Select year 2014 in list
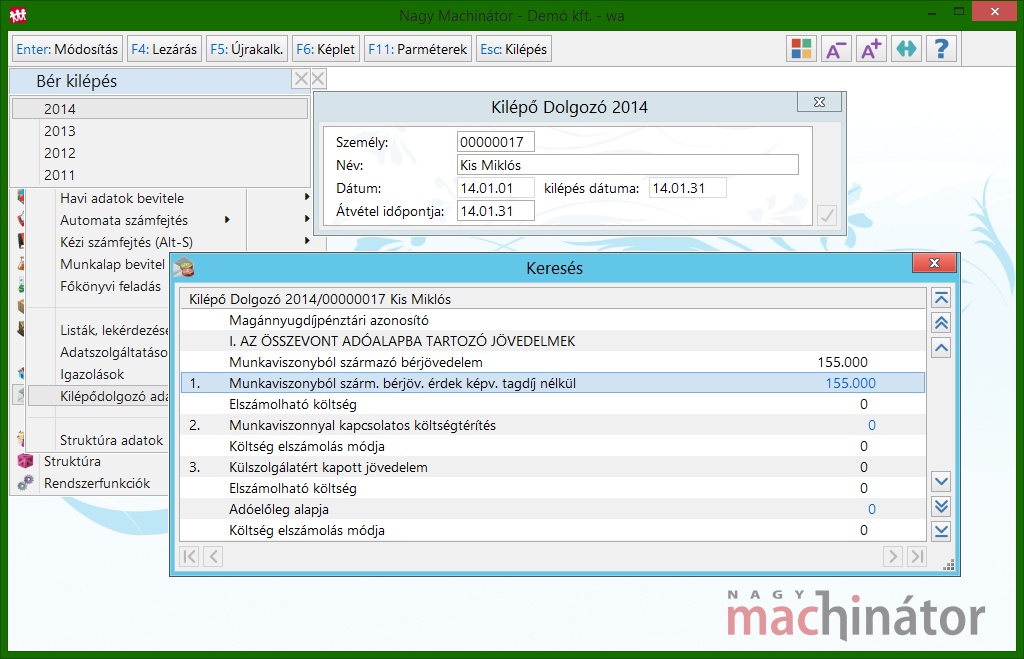This screenshot has width=1024, height=659. 160,108
